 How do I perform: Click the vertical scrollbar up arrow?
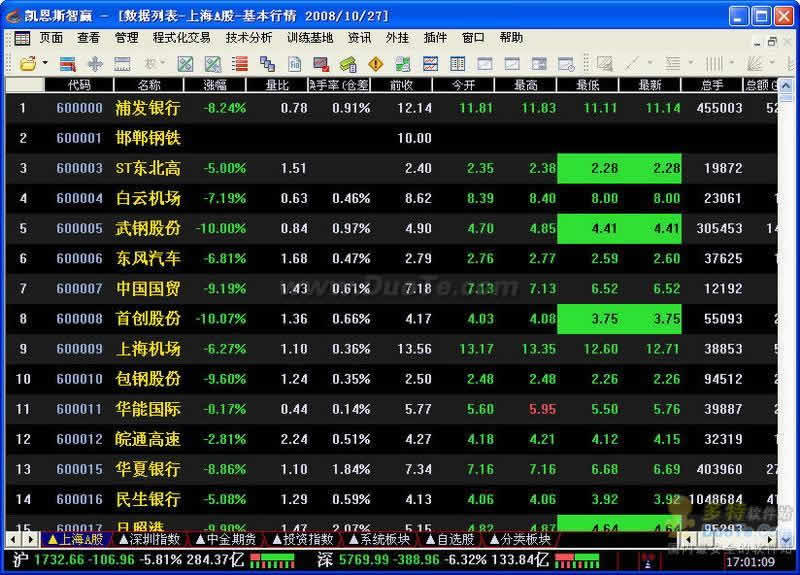click(786, 85)
